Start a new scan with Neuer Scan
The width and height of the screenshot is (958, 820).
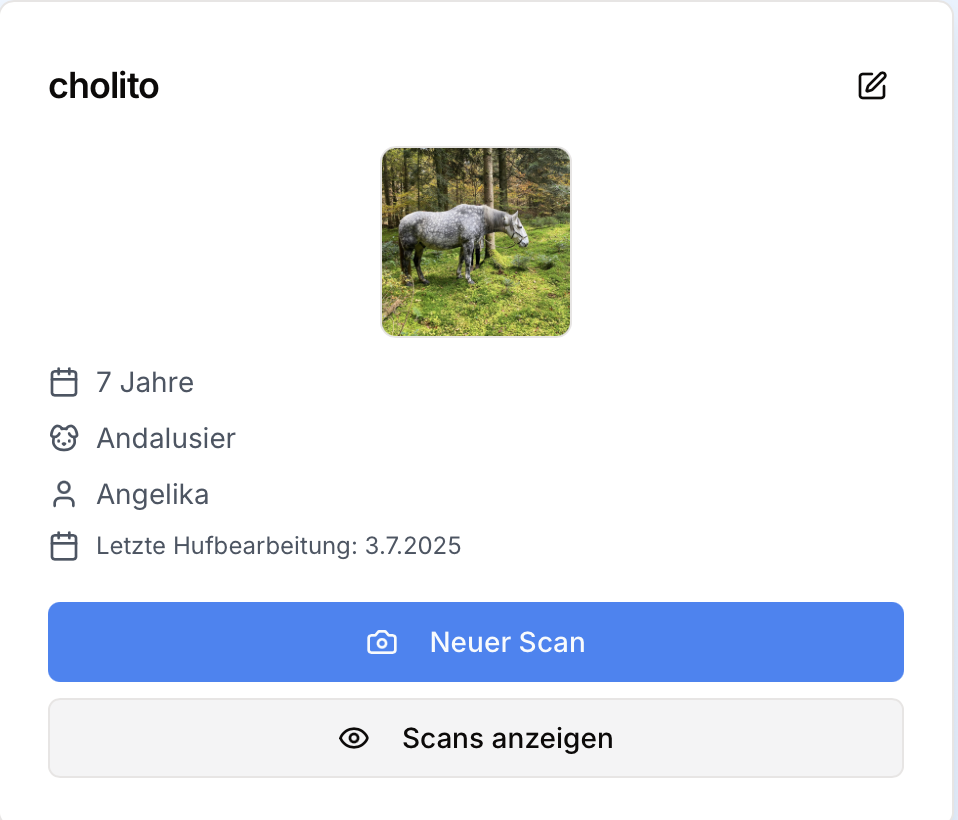coord(476,642)
